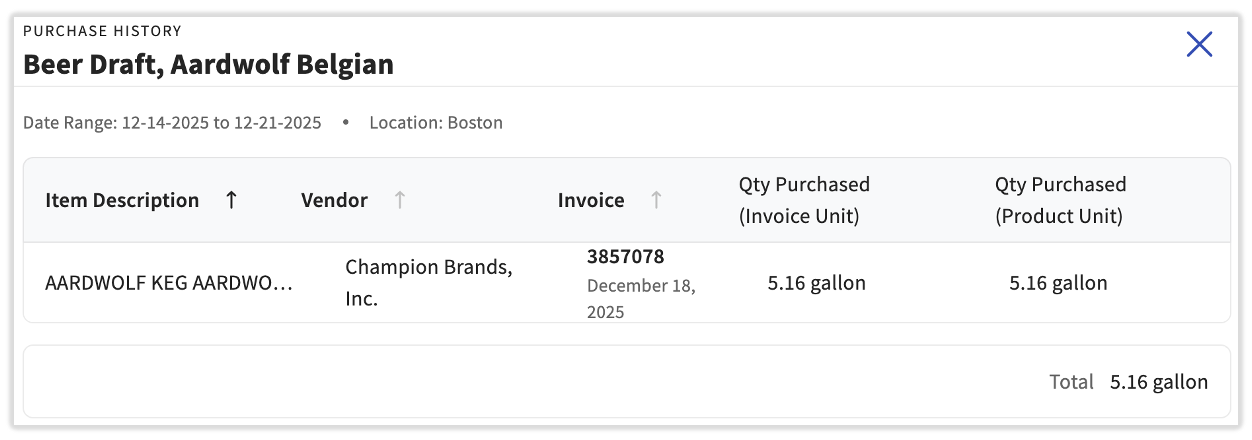Click the December 18, 2025 invoice date

[x=640, y=298]
